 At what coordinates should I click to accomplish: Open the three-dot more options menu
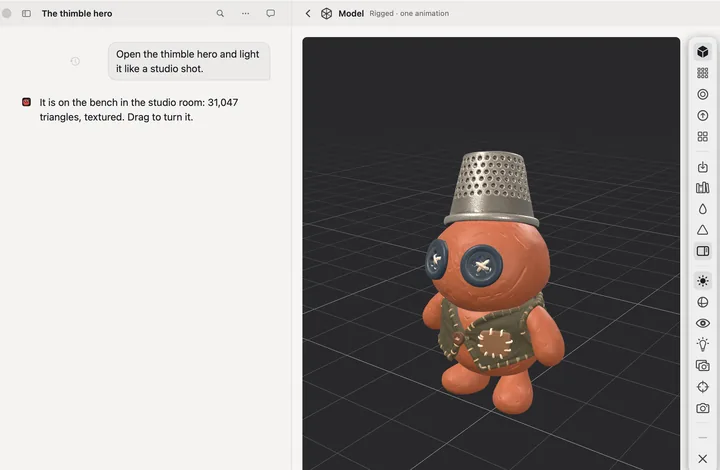(246, 13)
